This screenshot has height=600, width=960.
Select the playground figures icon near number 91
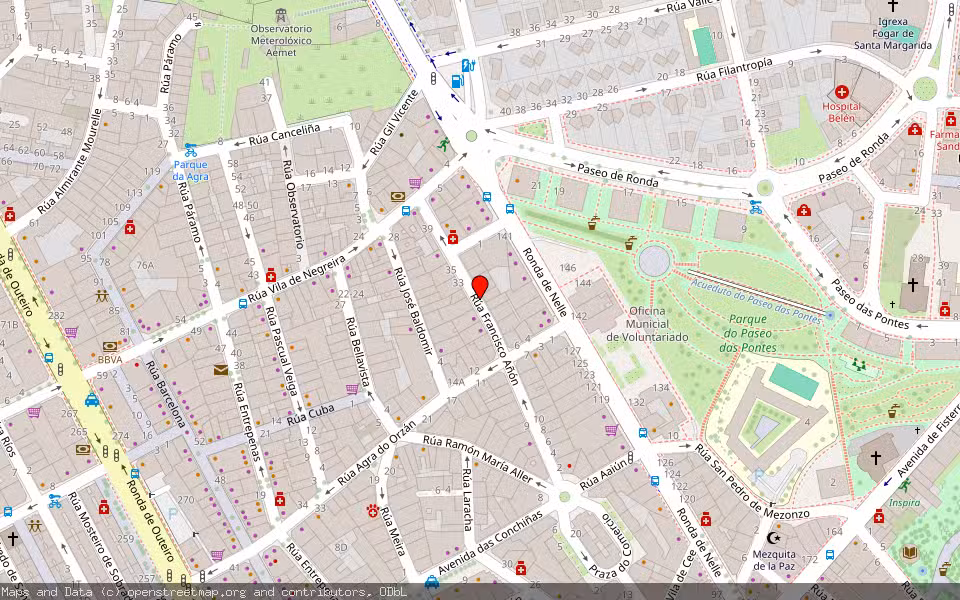[x=102, y=296]
